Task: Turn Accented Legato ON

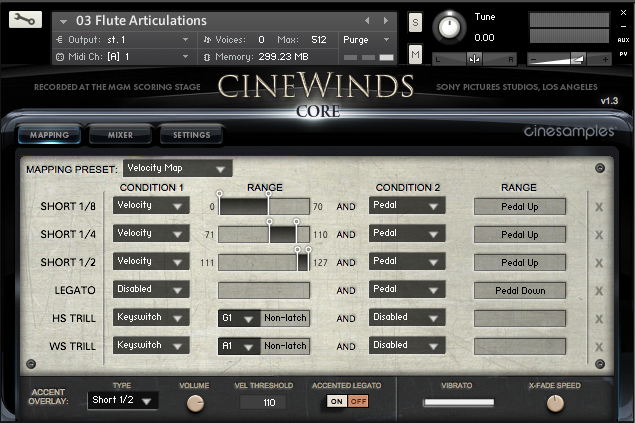Action: click(337, 402)
